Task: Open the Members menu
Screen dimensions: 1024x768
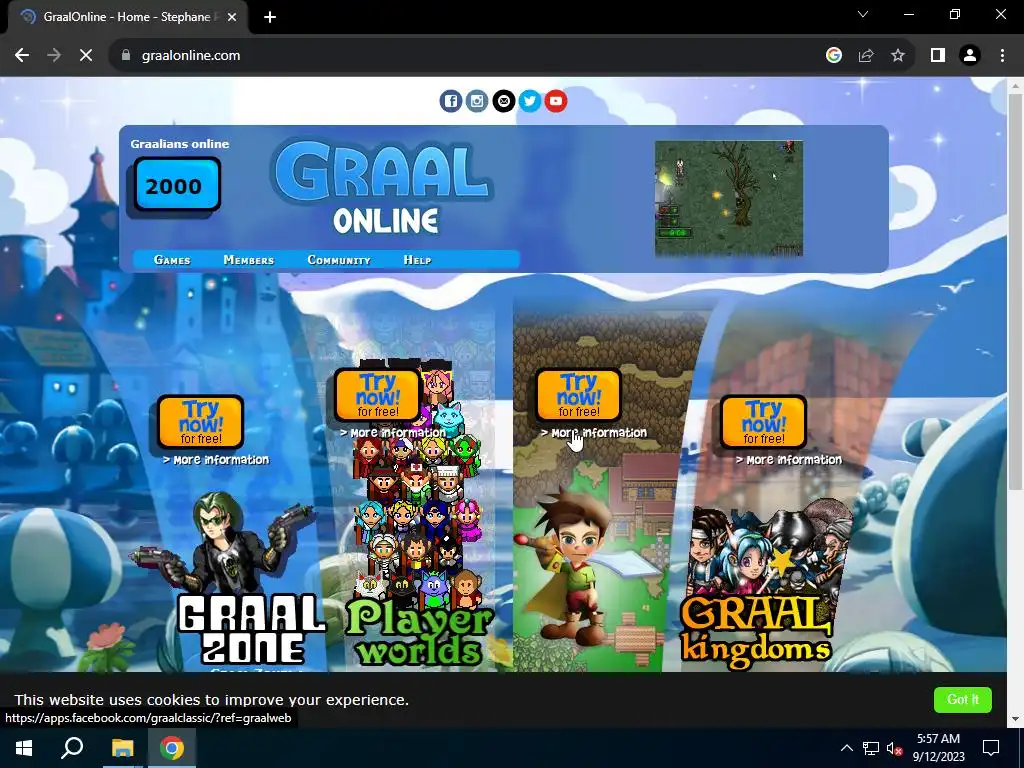Action: point(249,260)
